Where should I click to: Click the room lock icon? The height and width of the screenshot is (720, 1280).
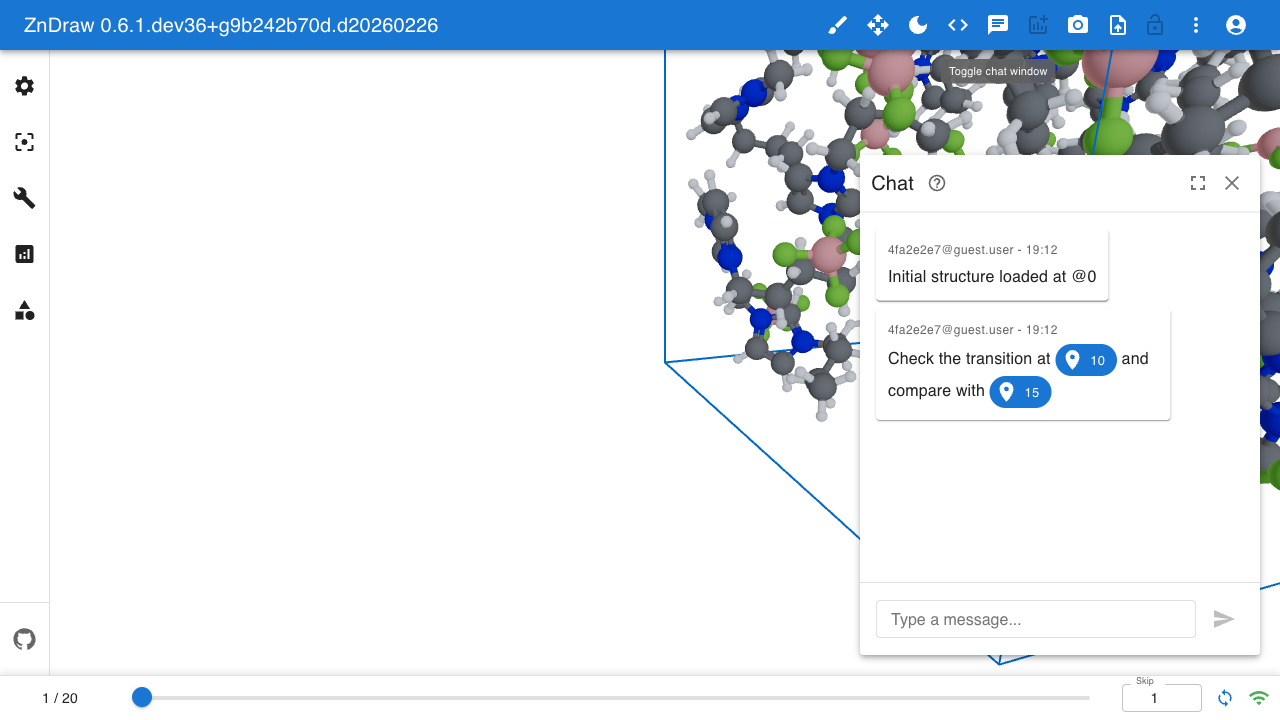[1155, 25]
